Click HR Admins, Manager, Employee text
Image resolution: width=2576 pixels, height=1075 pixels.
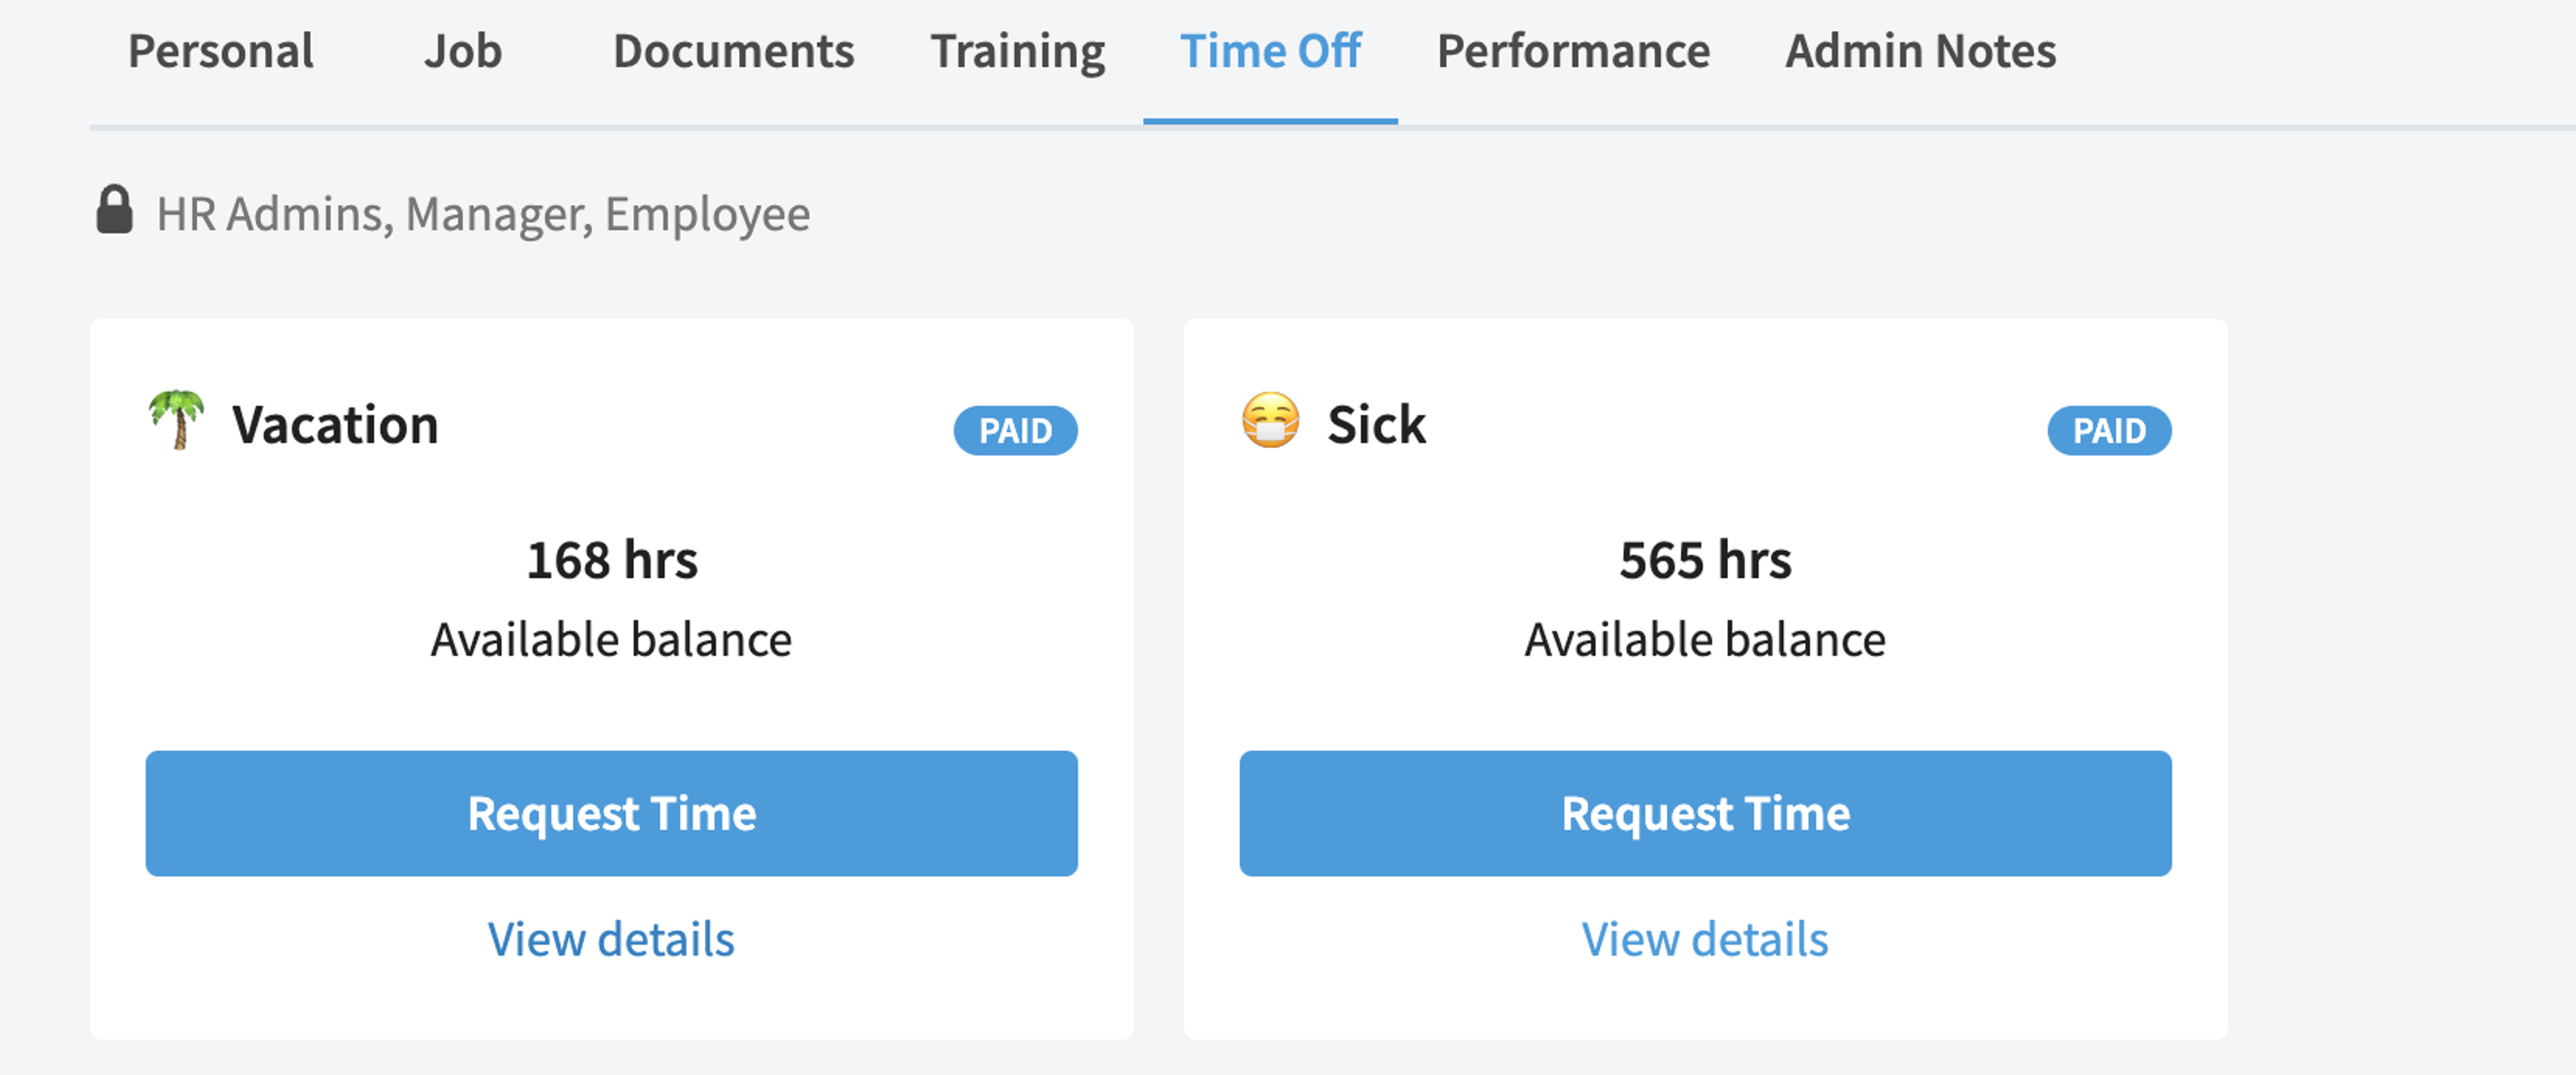pos(483,214)
